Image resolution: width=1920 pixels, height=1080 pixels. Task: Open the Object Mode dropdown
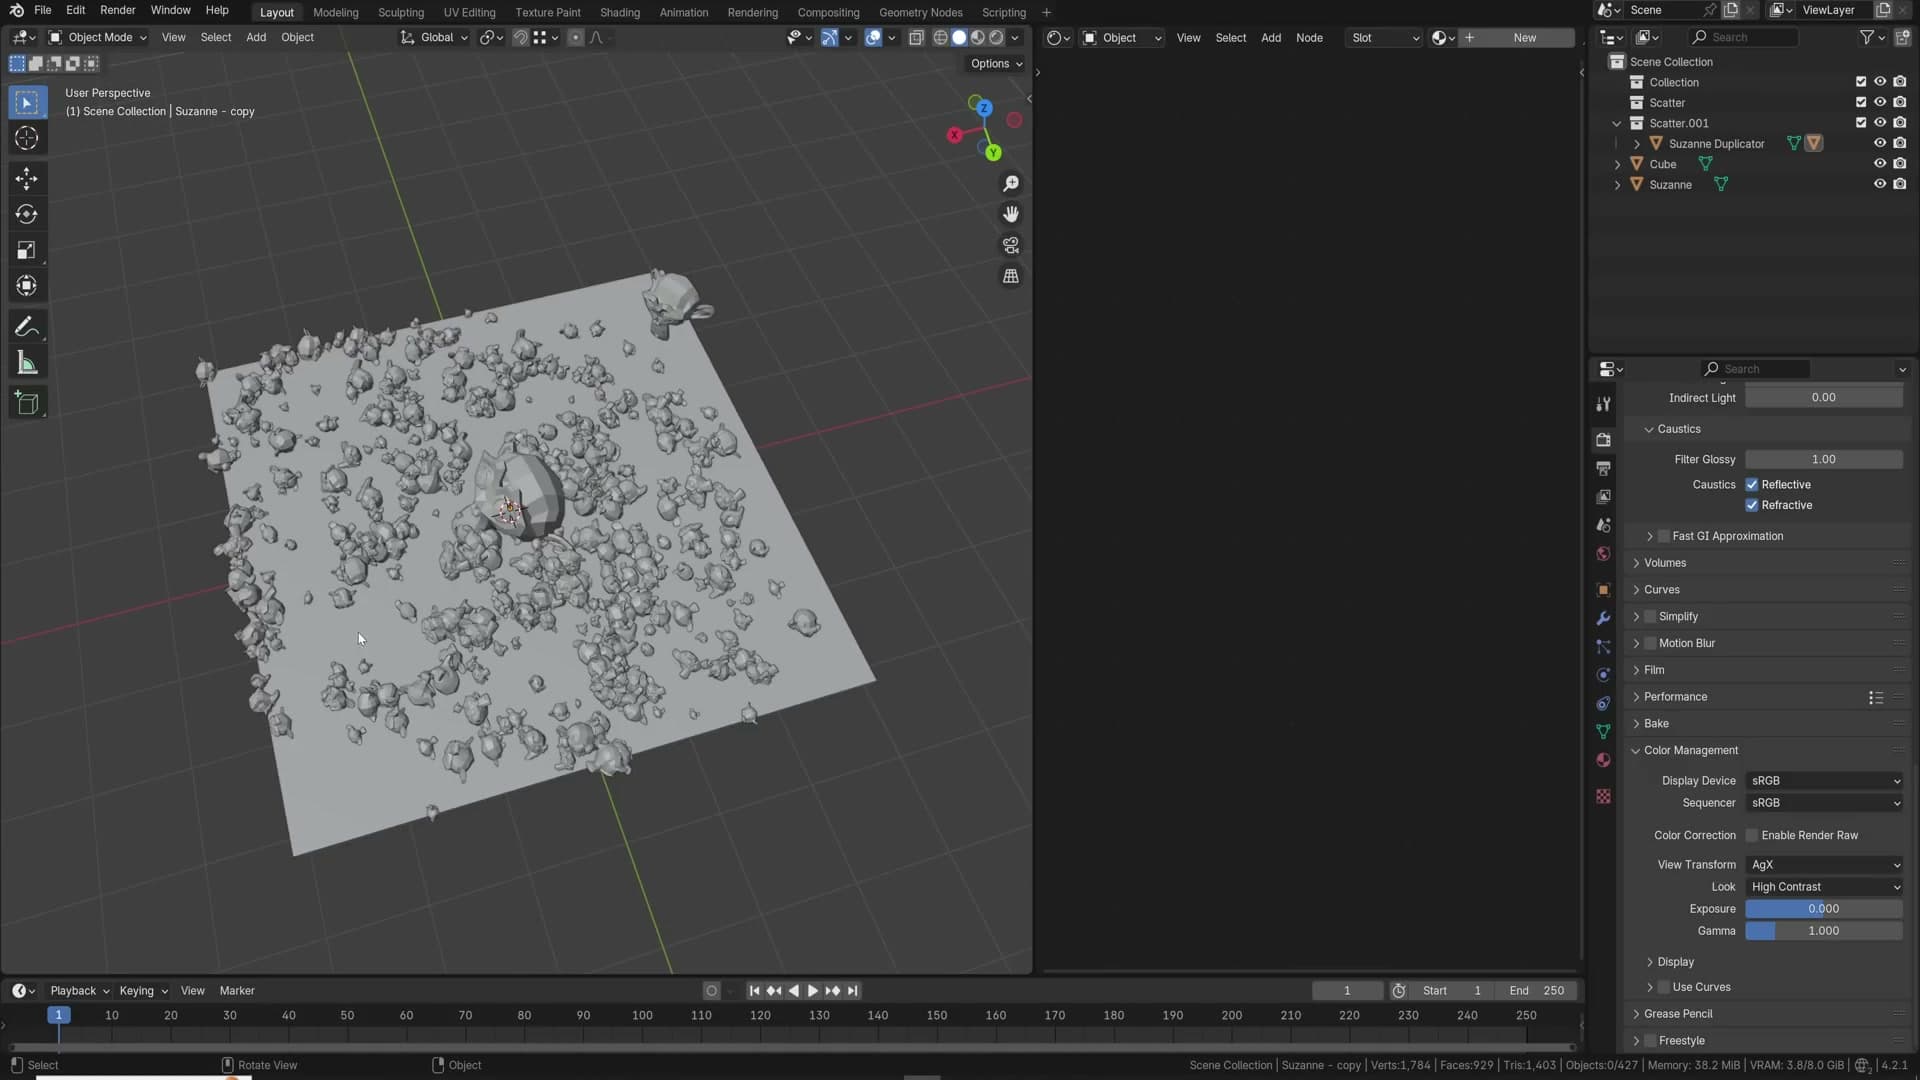(98, 37)
